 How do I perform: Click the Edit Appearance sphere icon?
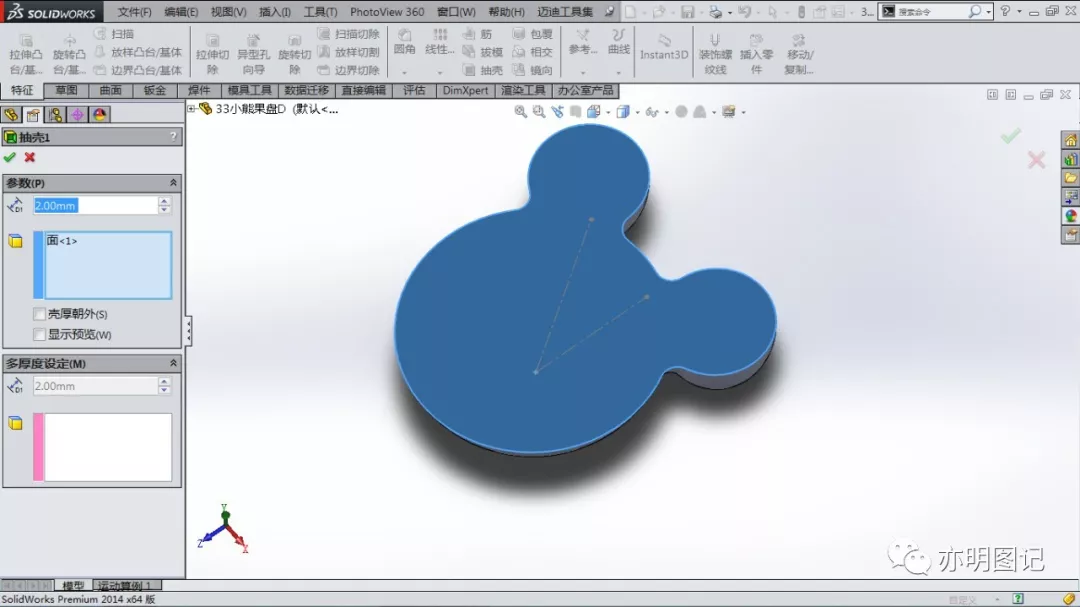pos(681,112)
